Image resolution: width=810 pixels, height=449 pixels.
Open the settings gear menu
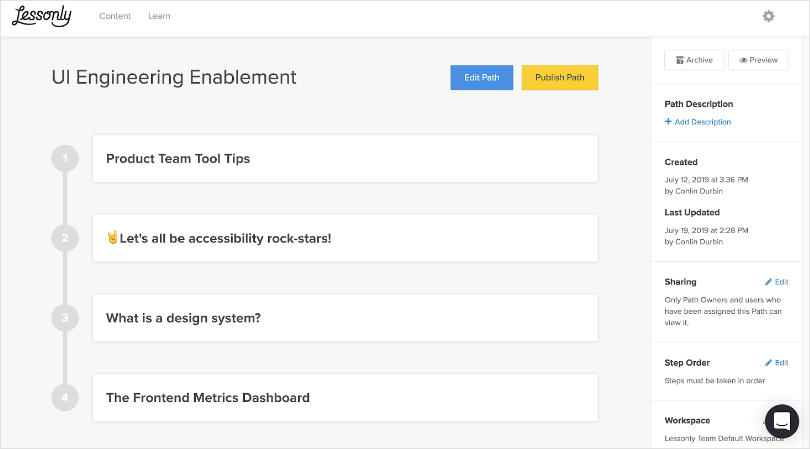point(768,16)
